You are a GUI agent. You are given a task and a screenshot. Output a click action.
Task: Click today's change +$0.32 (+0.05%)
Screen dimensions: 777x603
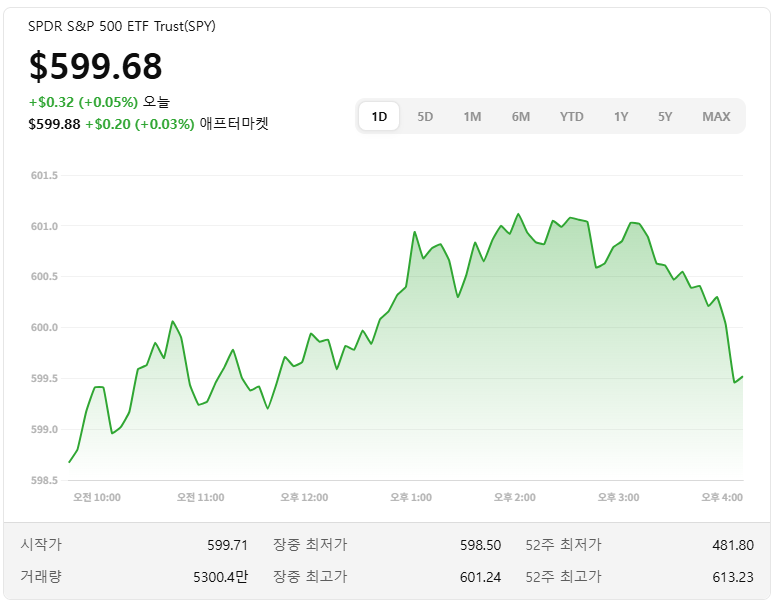pos(83,102)
